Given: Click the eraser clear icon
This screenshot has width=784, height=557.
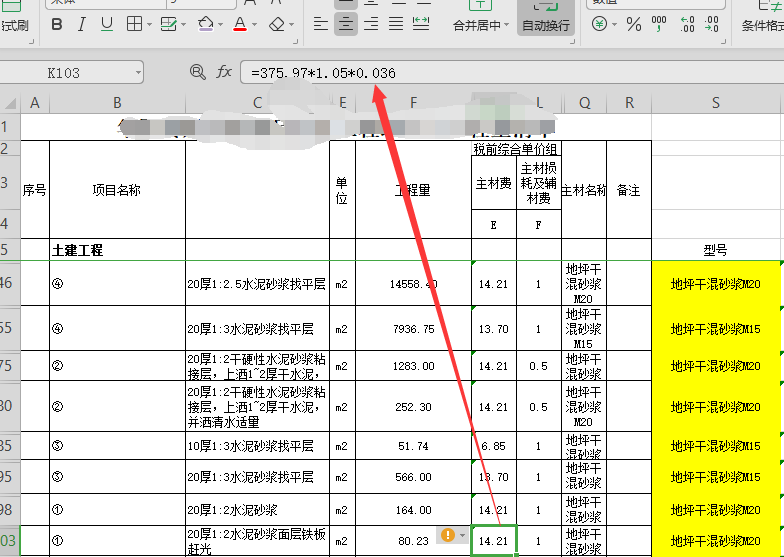Looking at the screenshot, I should [276, 24].
